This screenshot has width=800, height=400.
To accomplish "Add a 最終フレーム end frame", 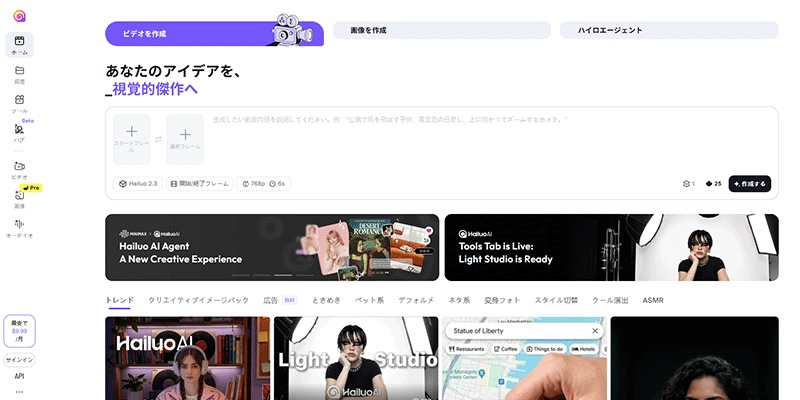I will click(x=185, y=139).
